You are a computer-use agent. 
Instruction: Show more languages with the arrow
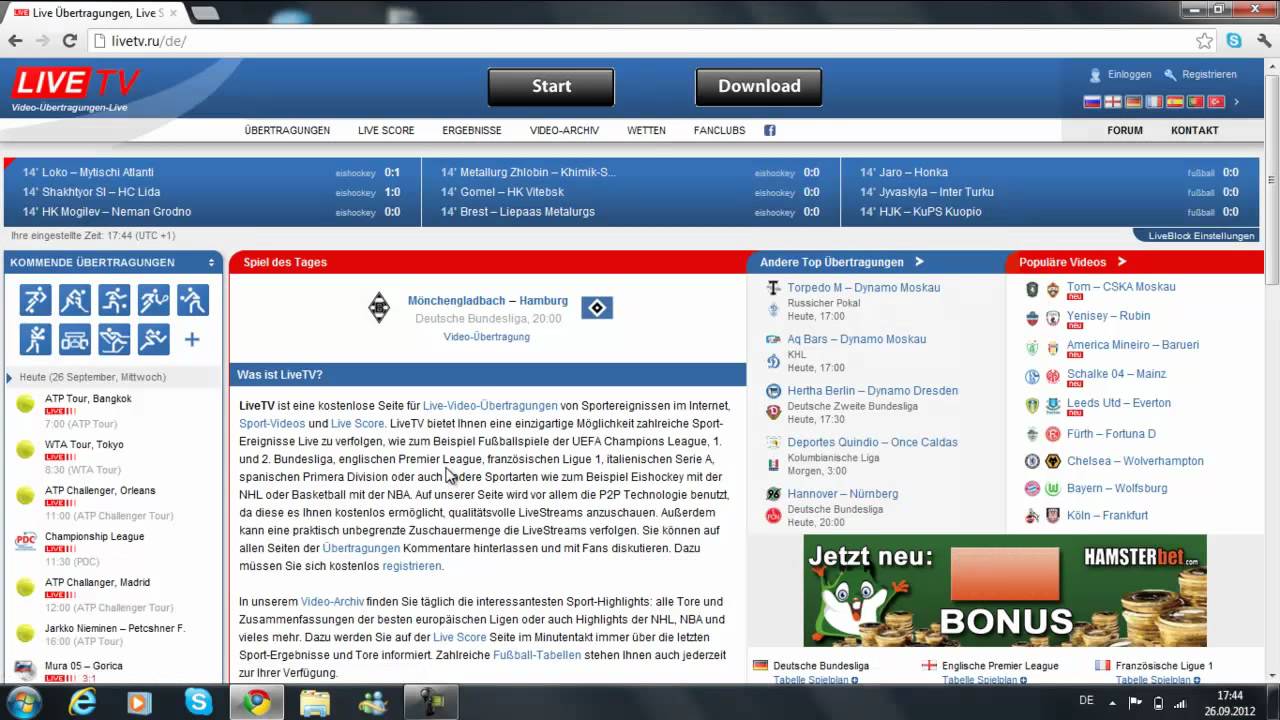click(x=1236, y=102)
